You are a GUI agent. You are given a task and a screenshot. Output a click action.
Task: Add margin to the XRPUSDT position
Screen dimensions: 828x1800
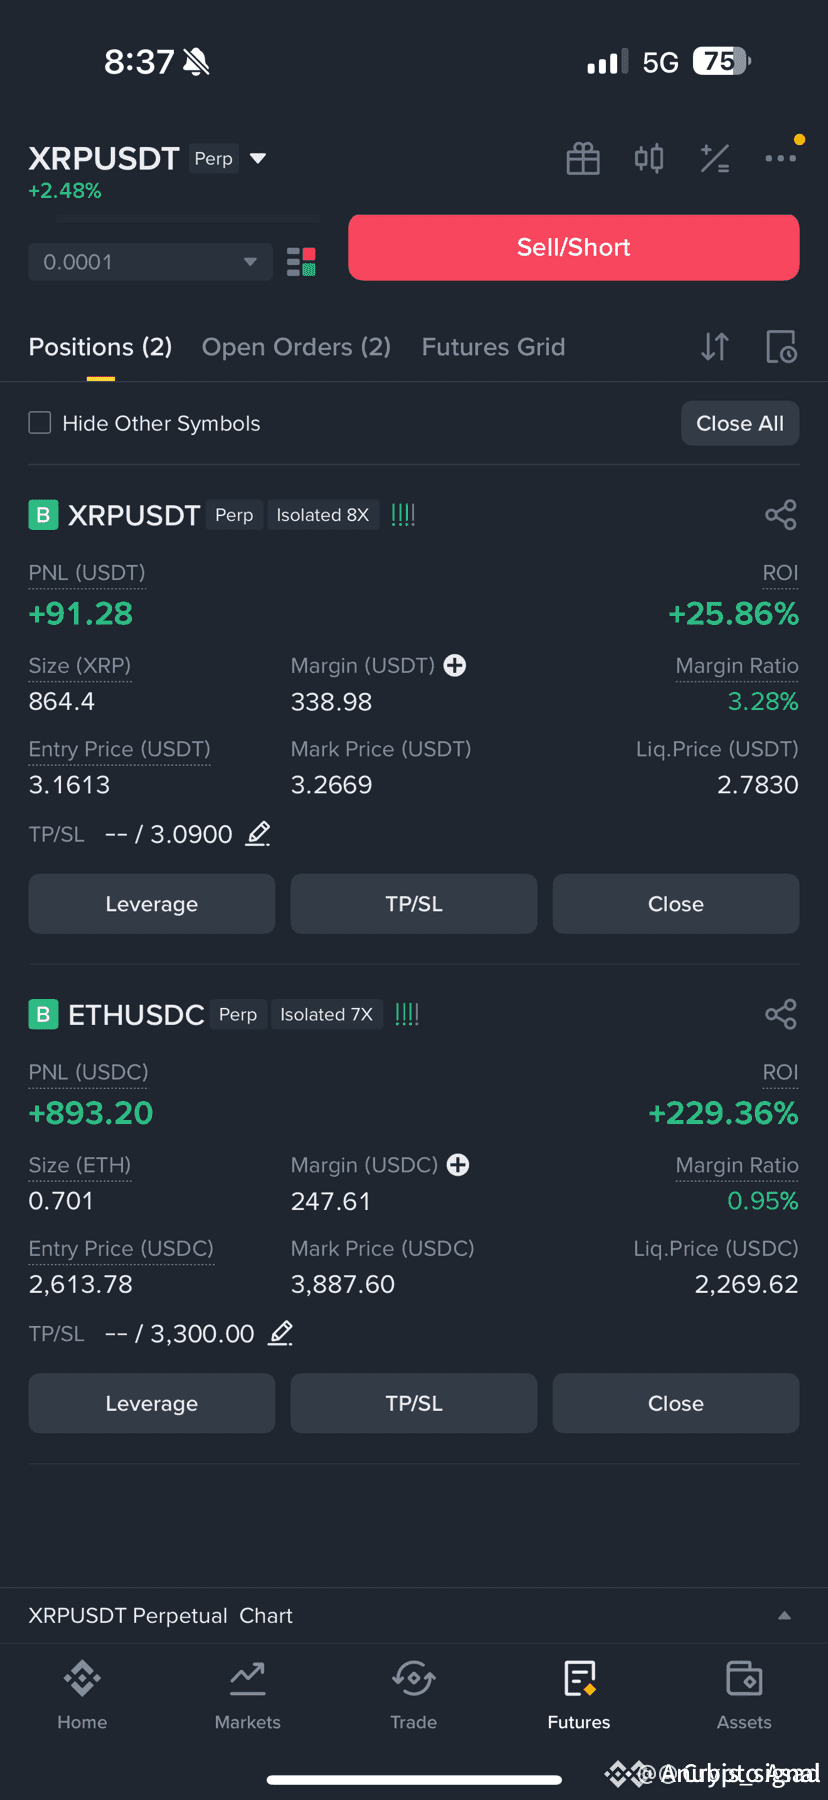455,666
